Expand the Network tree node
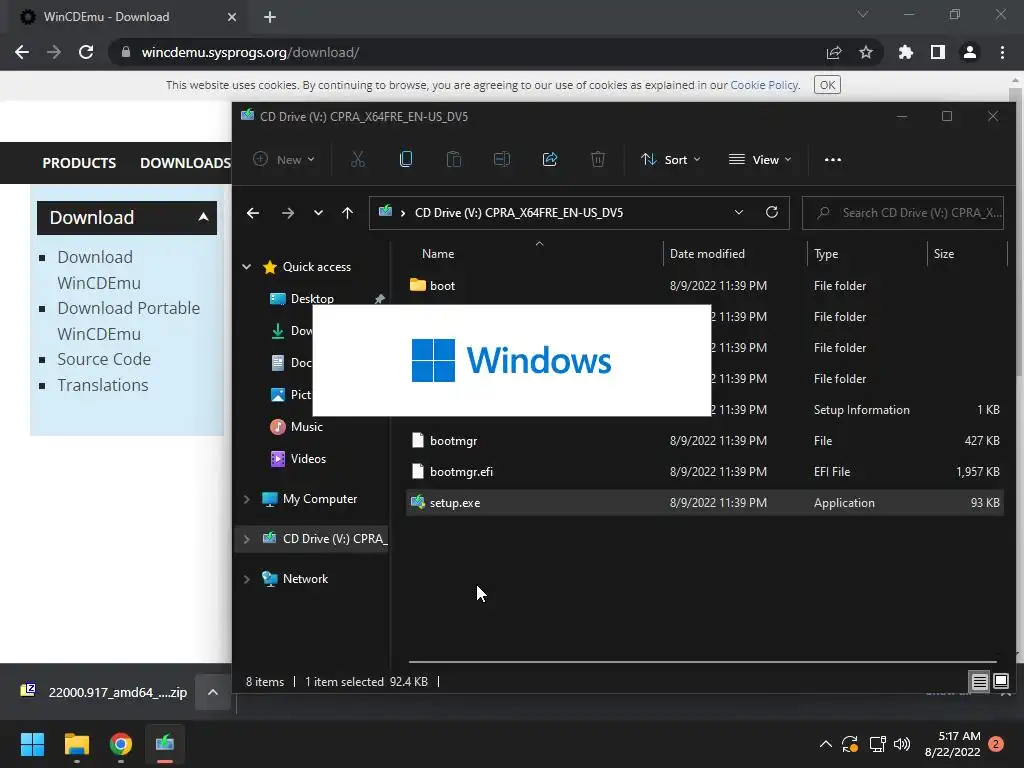Screen dimensions: 1024x768 click(x=247, y=579)
